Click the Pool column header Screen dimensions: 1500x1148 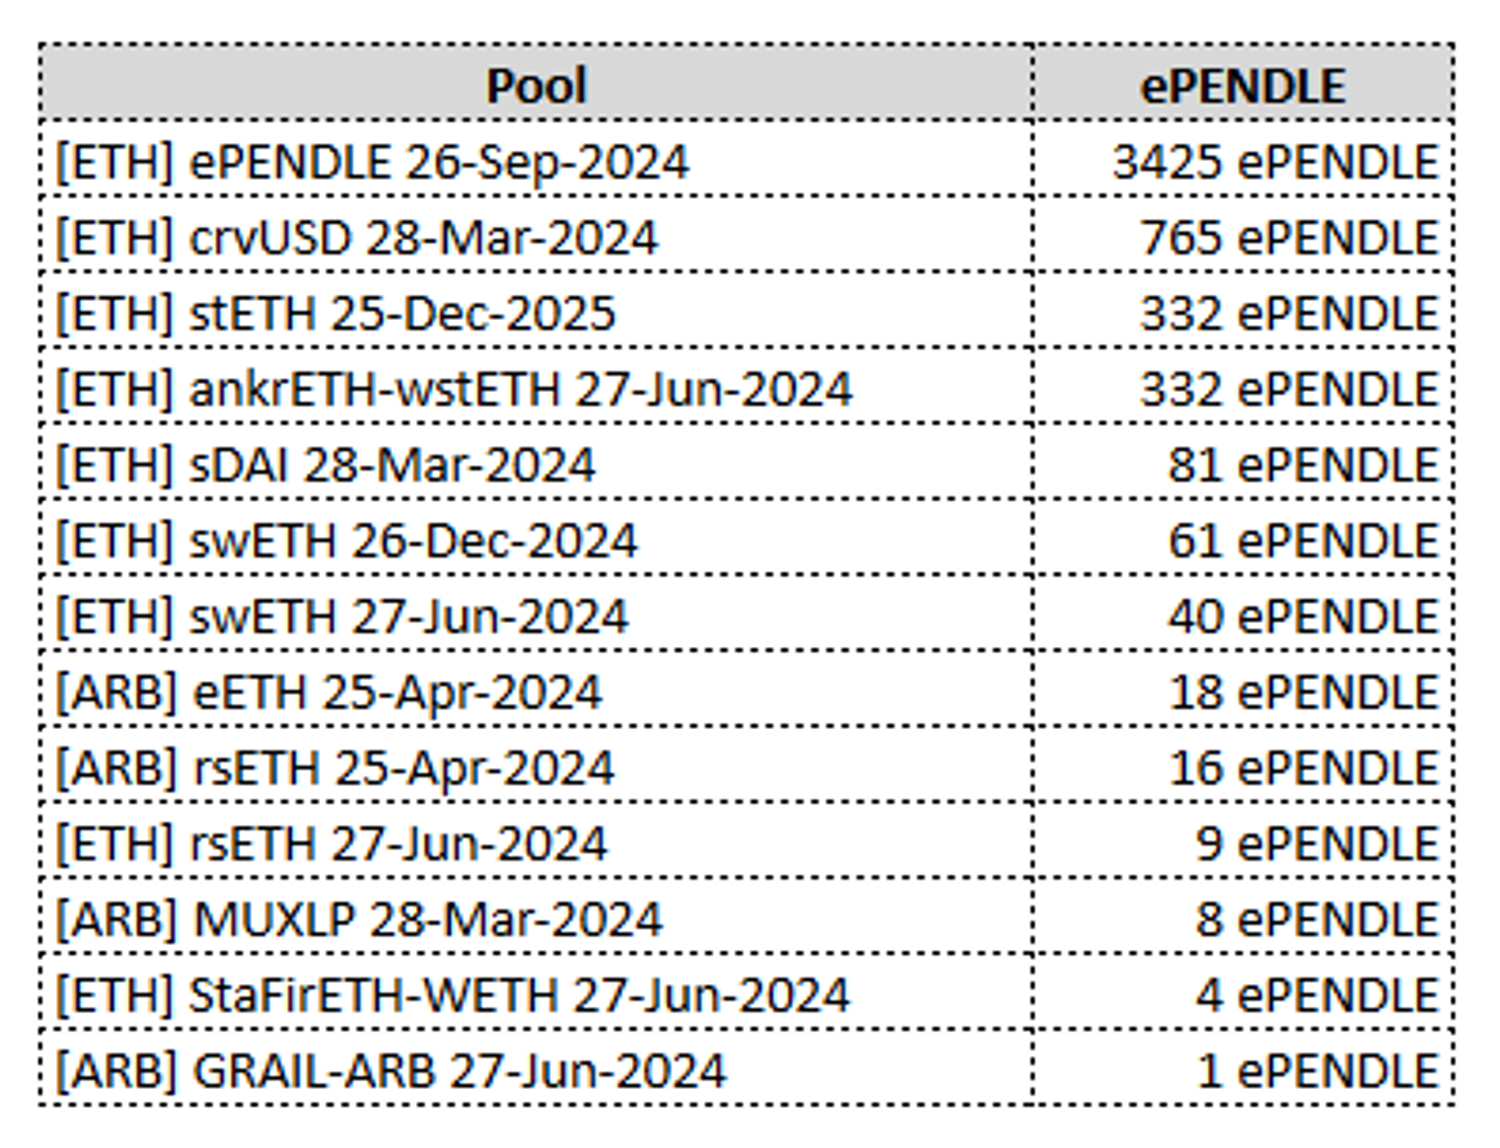536,85
